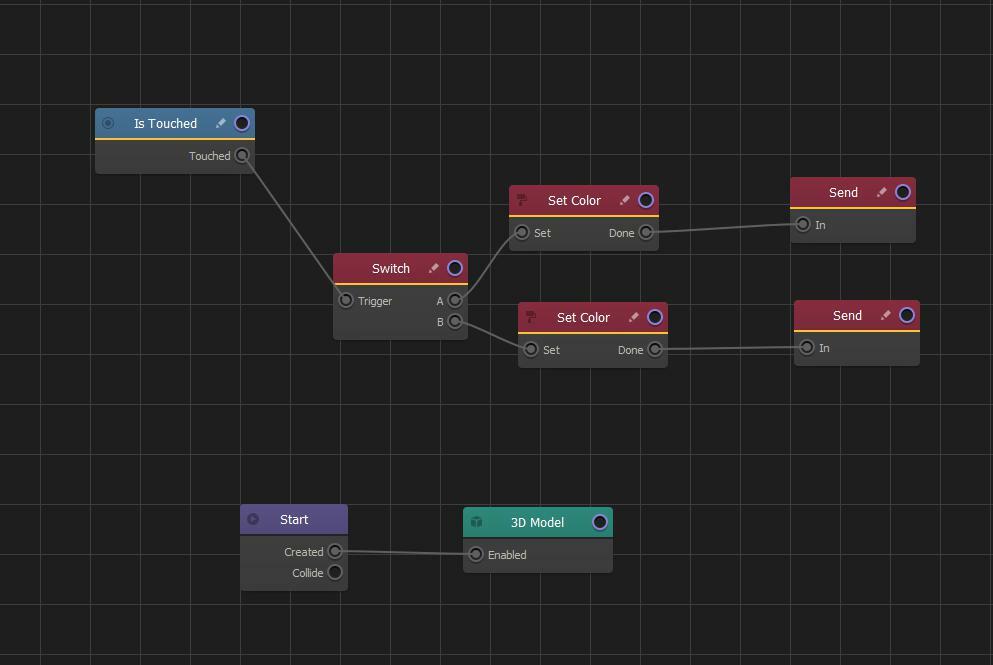Click the pencil edit icon on Is Touched node
This screenshot has height=665, width=993.
[221, 123]
